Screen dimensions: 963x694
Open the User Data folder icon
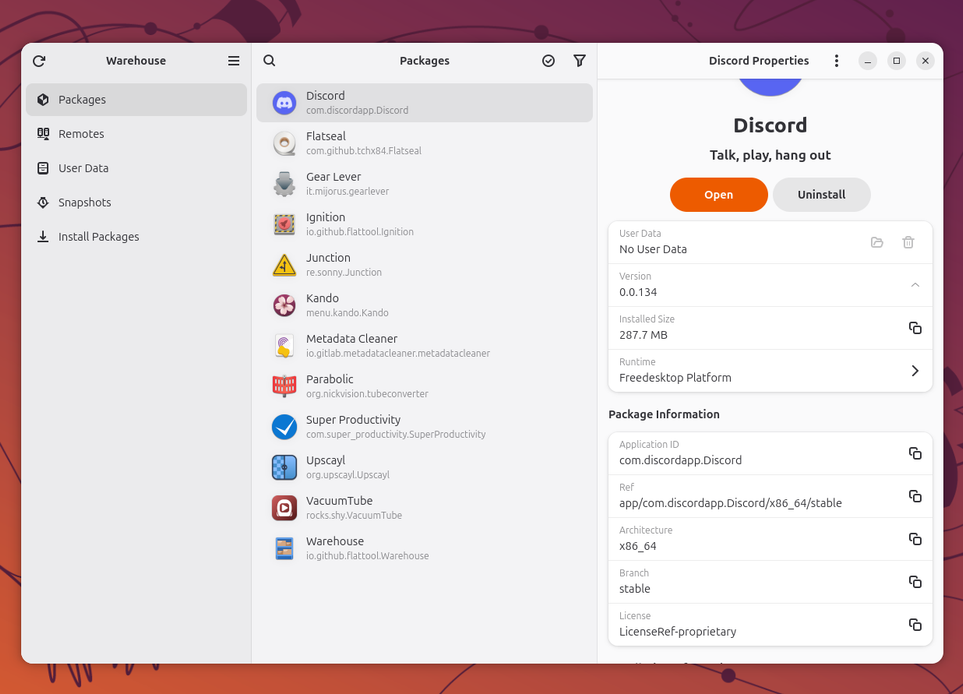coord(877,243)
